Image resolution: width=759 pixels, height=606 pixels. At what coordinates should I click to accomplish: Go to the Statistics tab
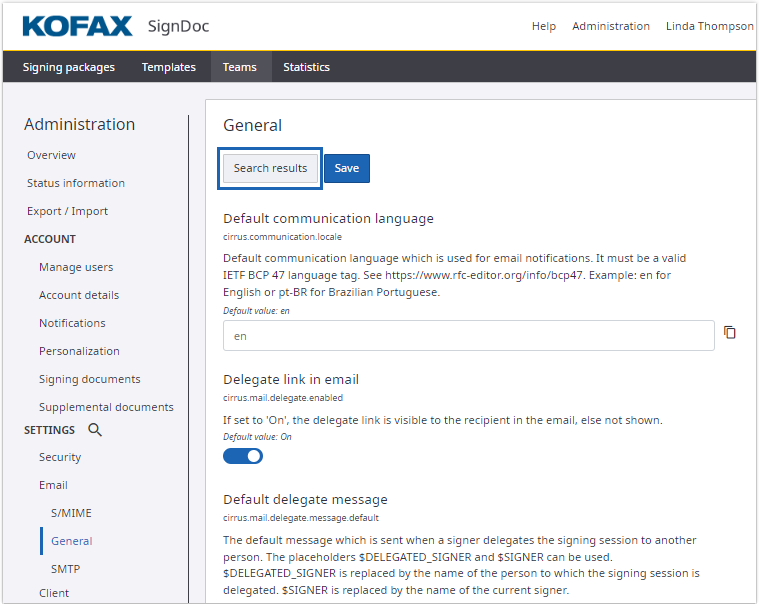[x=306, y=67]
